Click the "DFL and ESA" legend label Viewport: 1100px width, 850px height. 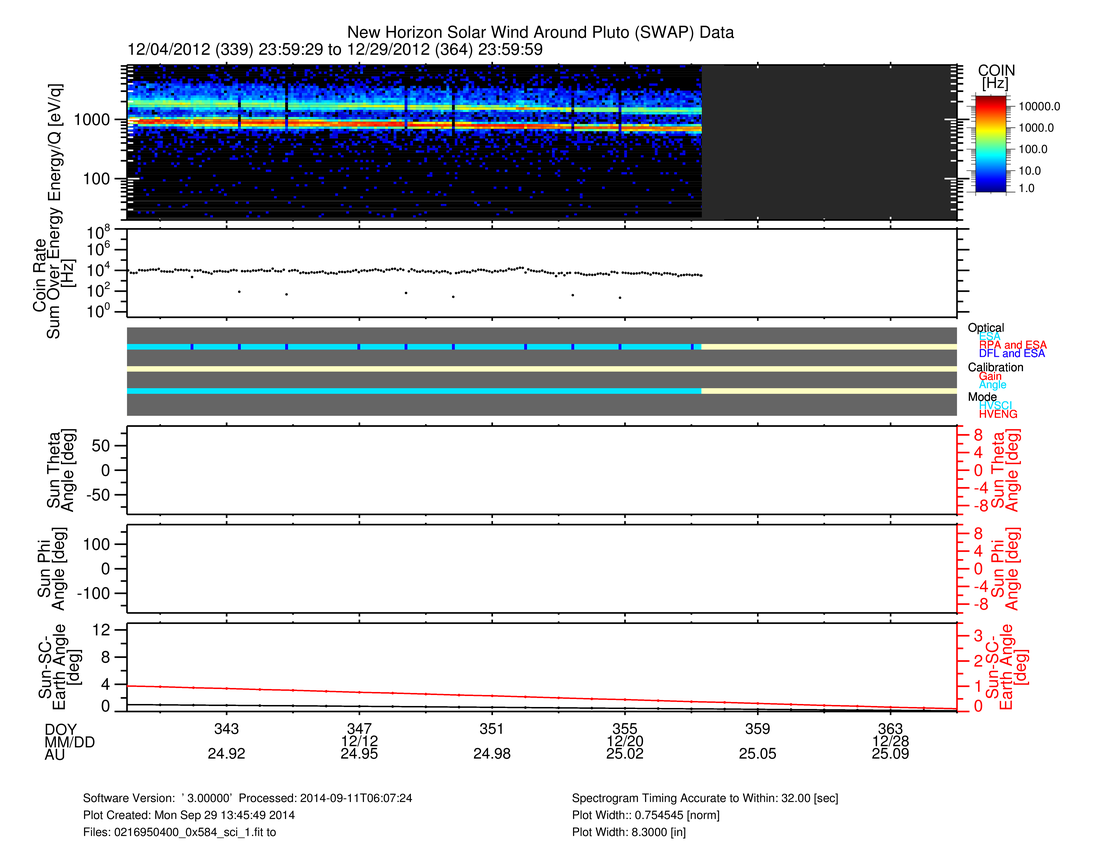(1006, 354)
